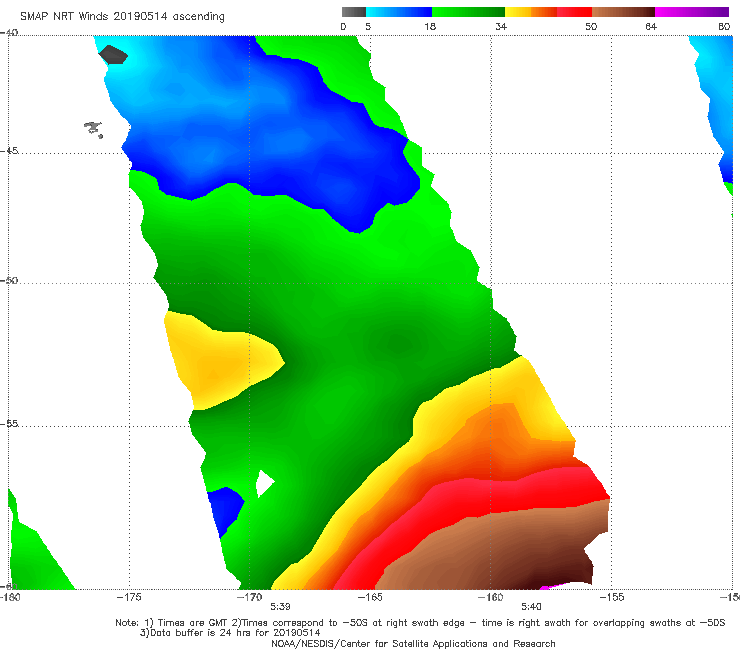Click the isolated yellow wind patch in green swath
This screenshot has height=650, width=740.
click(222, 361)
